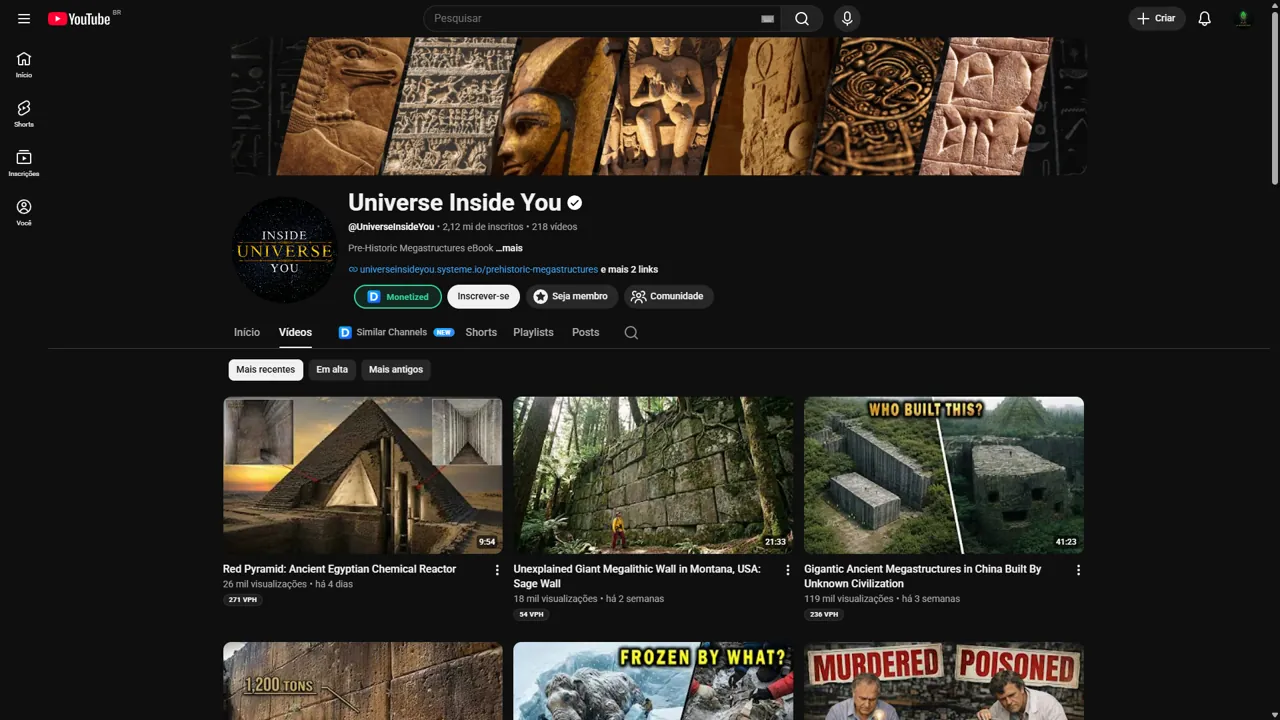Open the hamburger guide menu
The image size is (1280, 720).
click(24, 18)
